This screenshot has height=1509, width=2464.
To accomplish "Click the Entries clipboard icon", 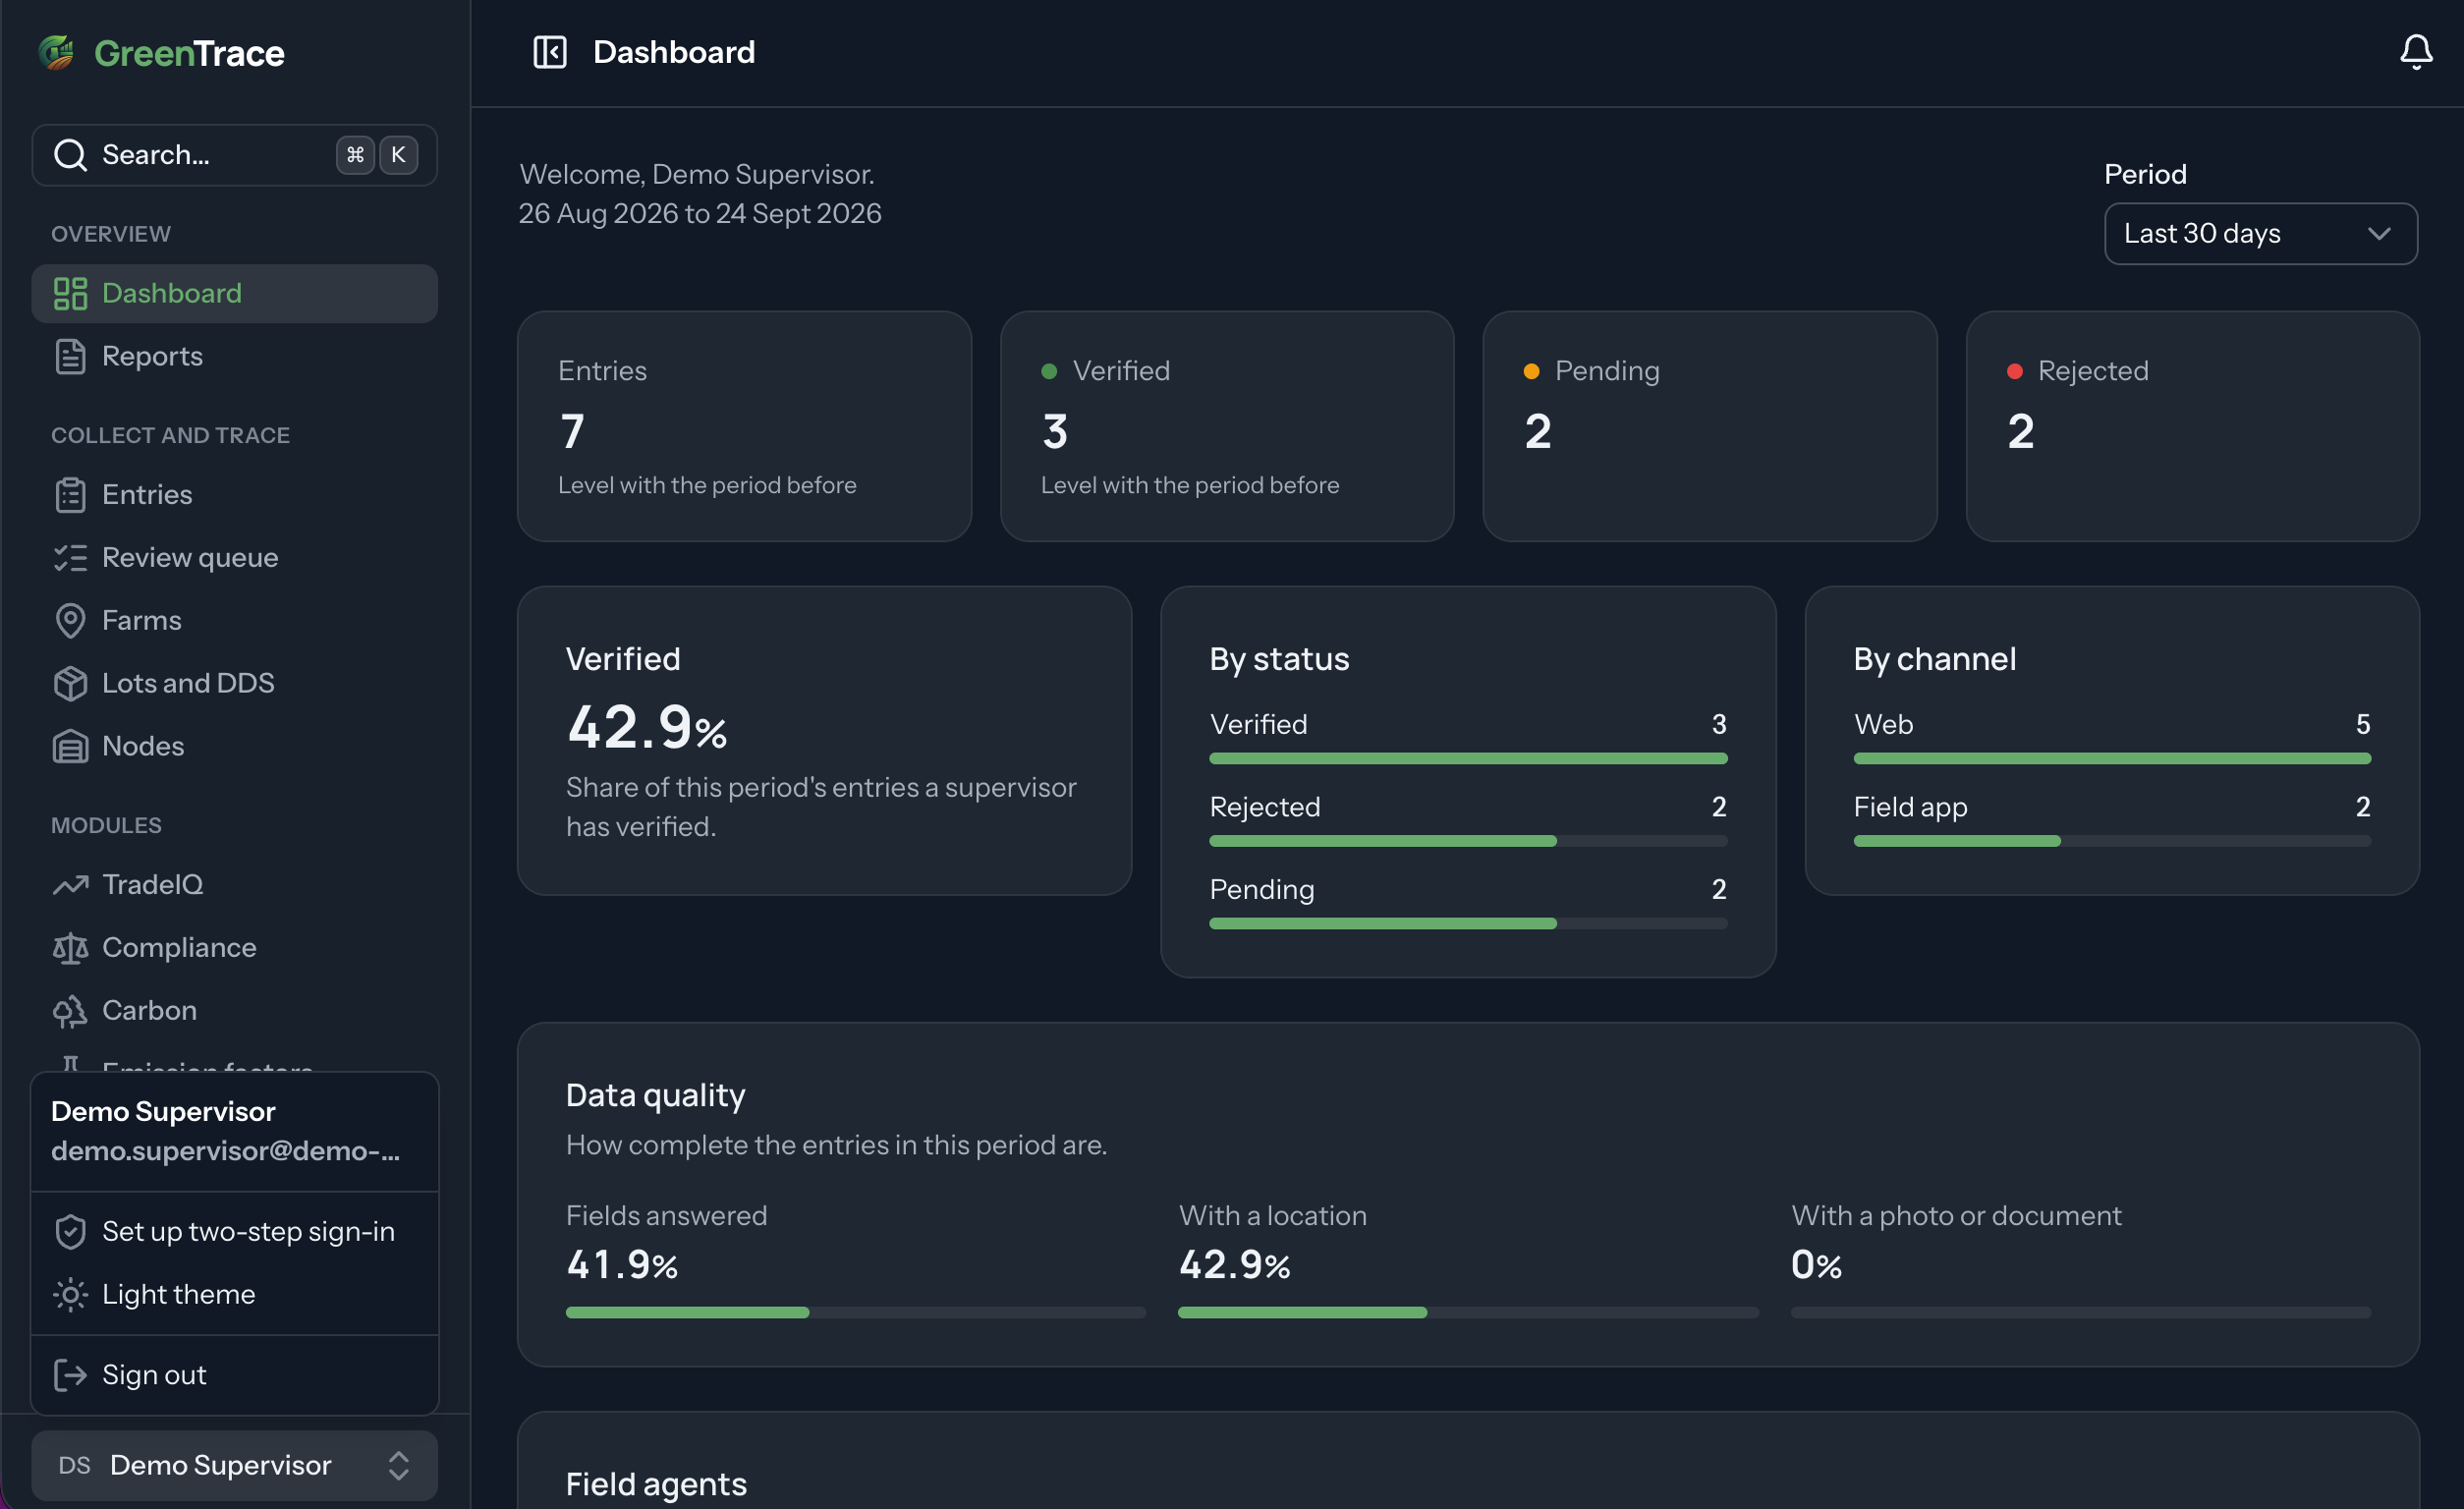I will coord(70,495).
